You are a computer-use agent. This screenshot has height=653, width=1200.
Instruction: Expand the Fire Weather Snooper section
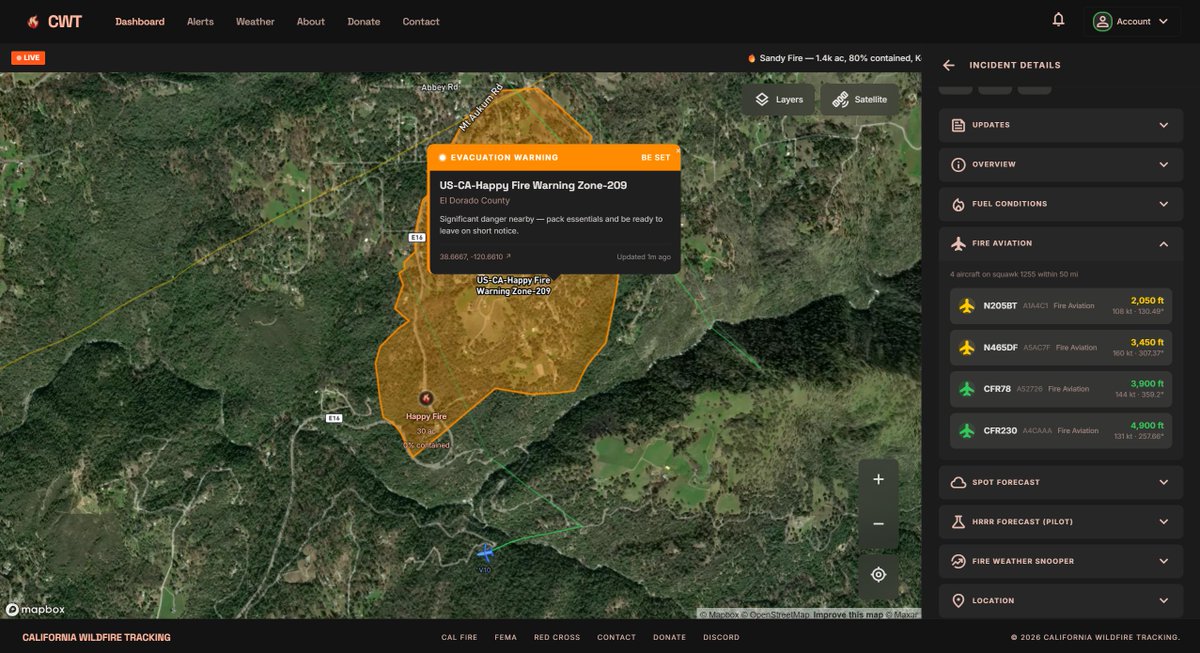pyautogui.click(x=1163, y=561)
